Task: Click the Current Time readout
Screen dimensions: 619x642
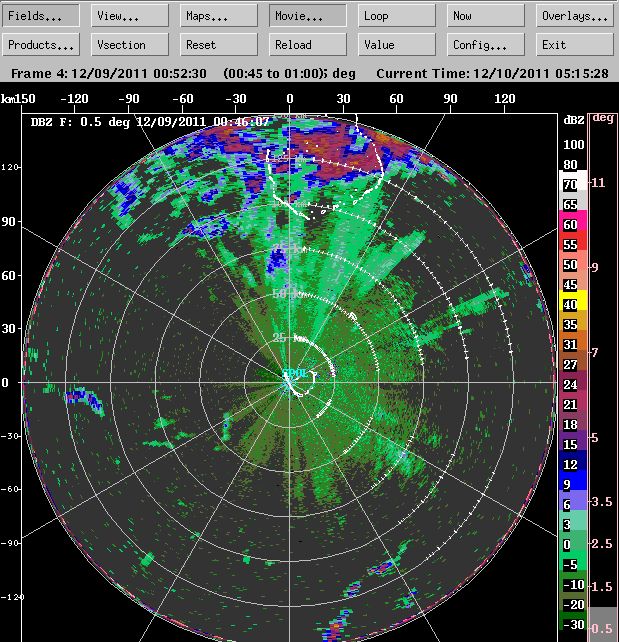Action: (x=492, y=73)
